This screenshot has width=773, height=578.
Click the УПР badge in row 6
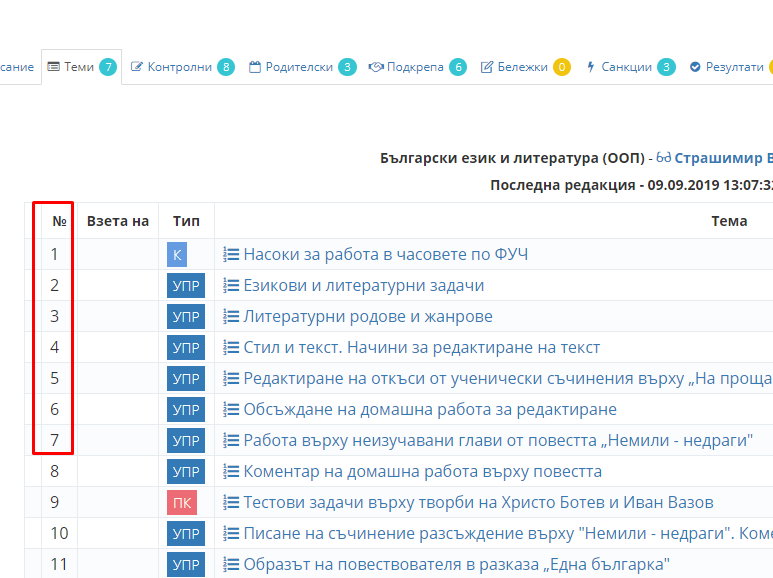coord(186,410)
